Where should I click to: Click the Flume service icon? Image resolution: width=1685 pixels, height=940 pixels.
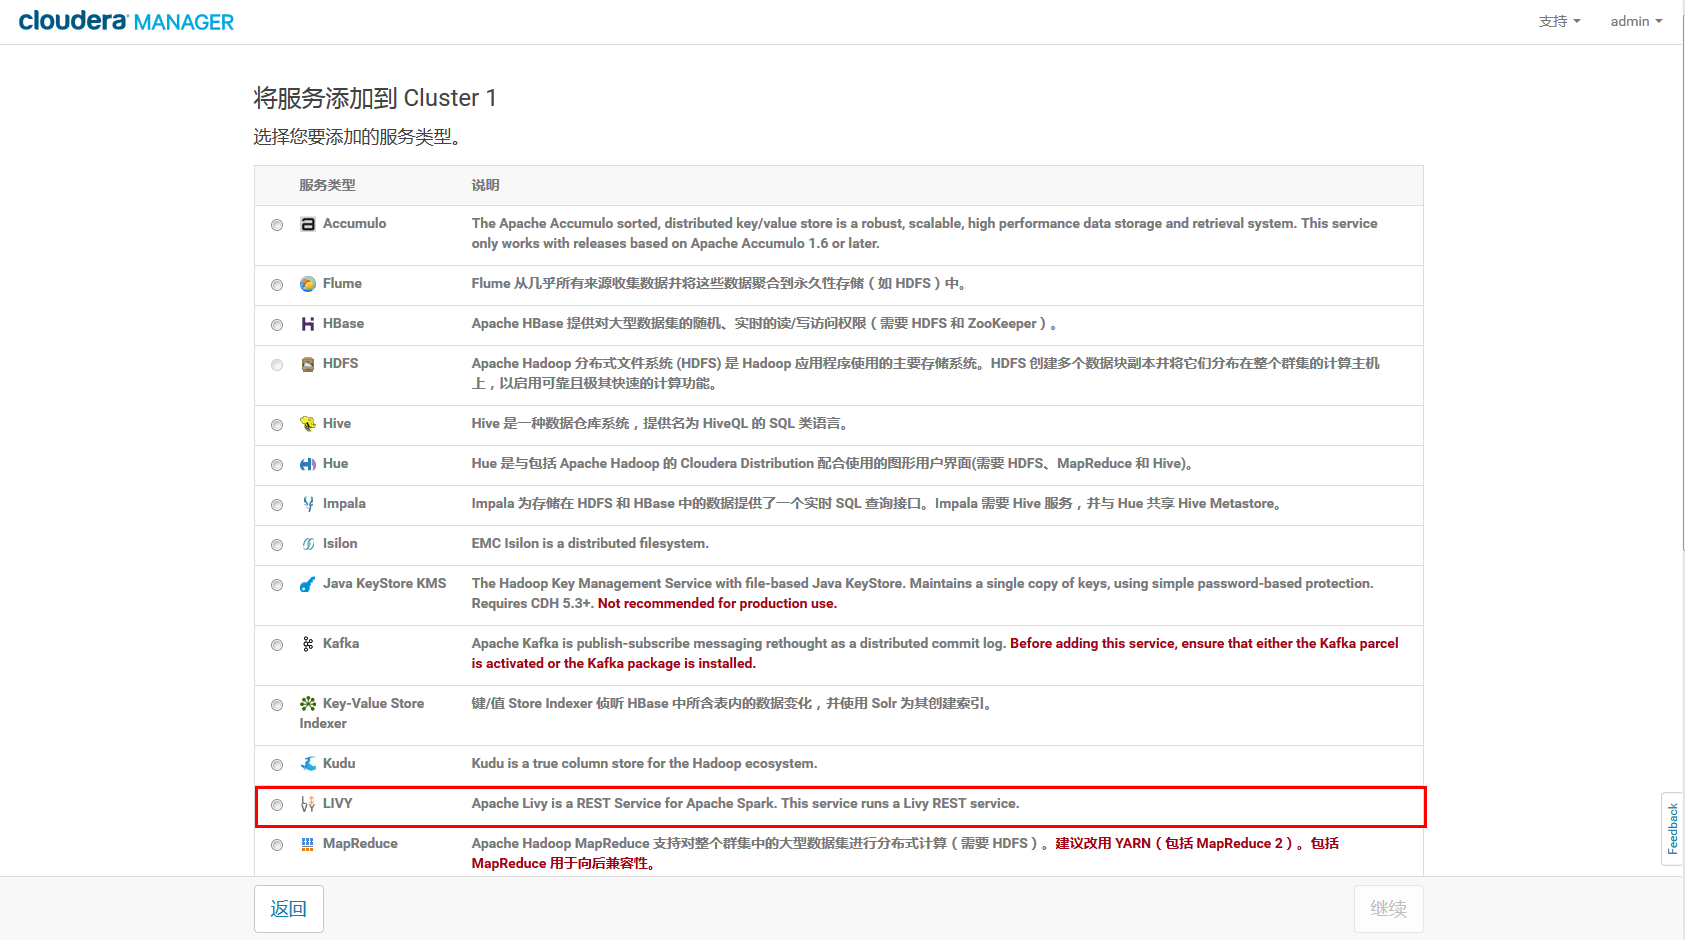click(308, 284)
